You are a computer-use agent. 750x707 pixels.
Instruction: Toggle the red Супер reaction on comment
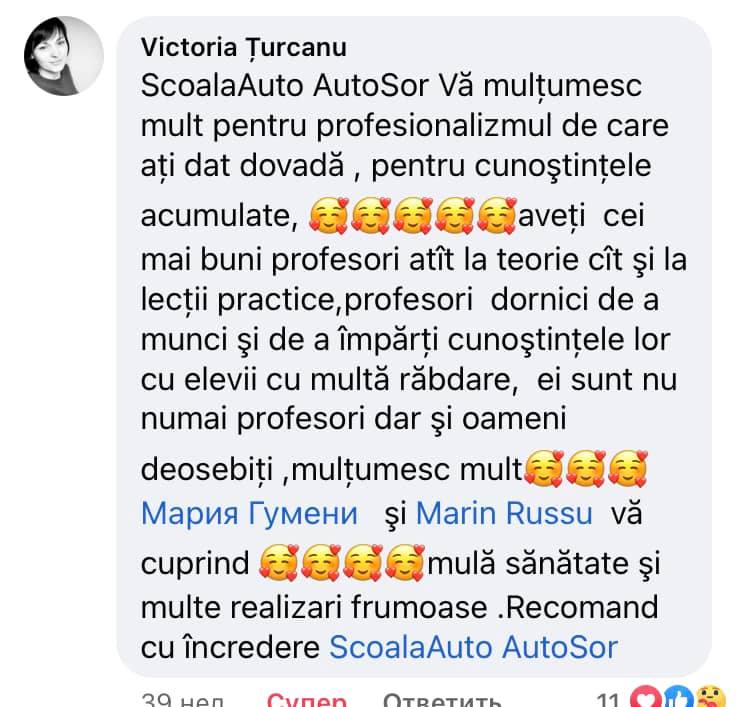coord(307,699)
